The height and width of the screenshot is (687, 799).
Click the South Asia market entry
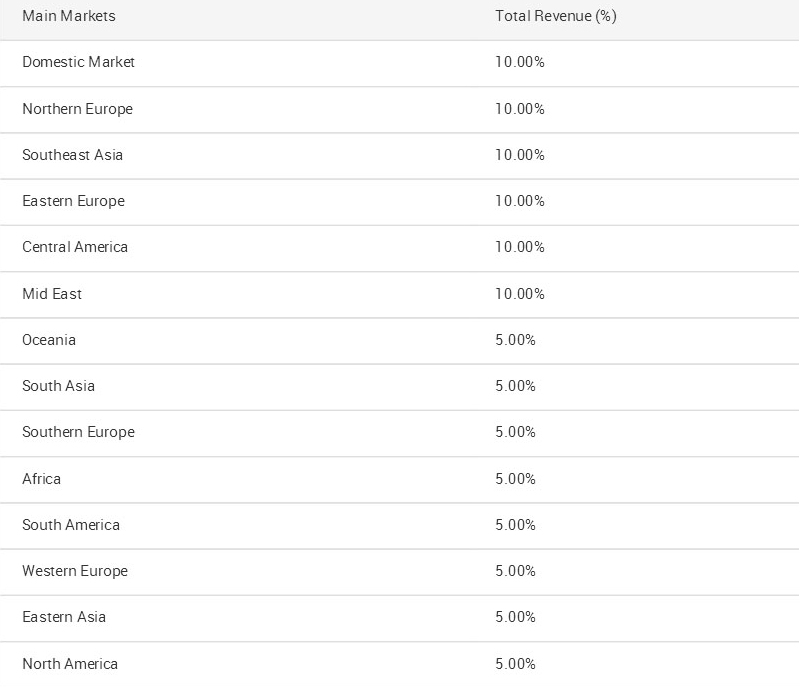(59, 386)
